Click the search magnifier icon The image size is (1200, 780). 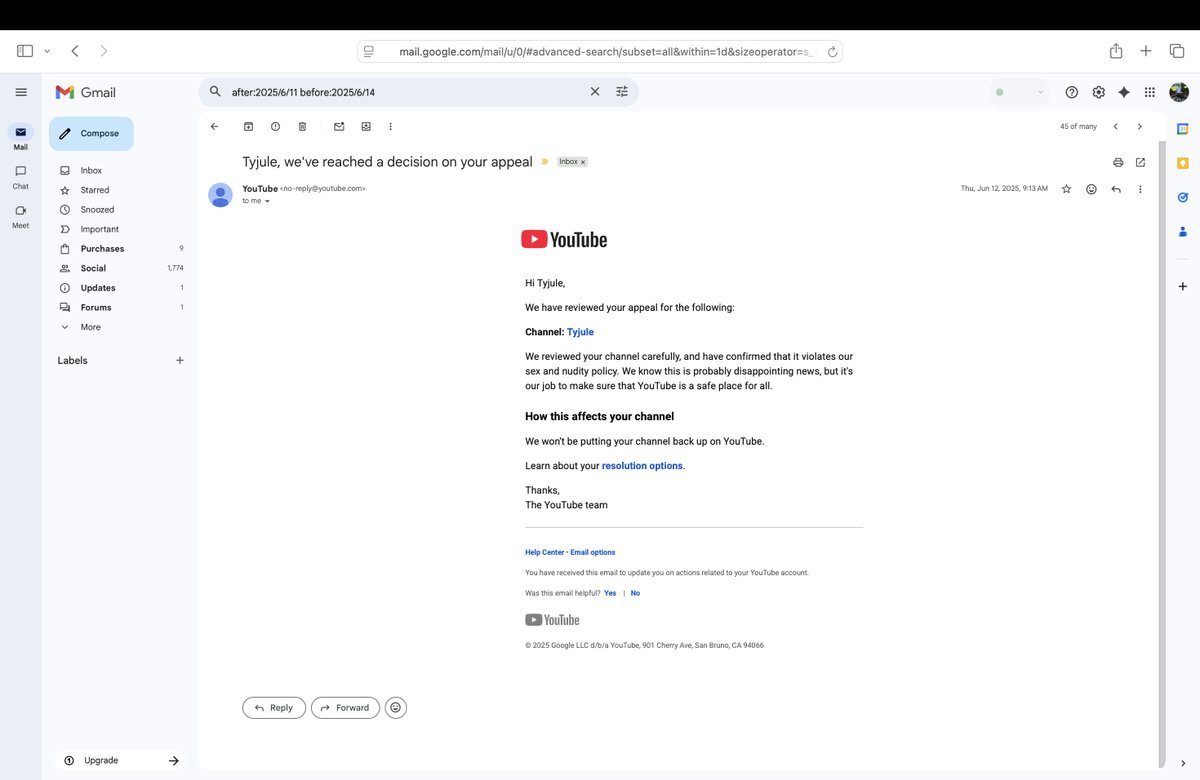pyautogui.click(x=215, y=92)
